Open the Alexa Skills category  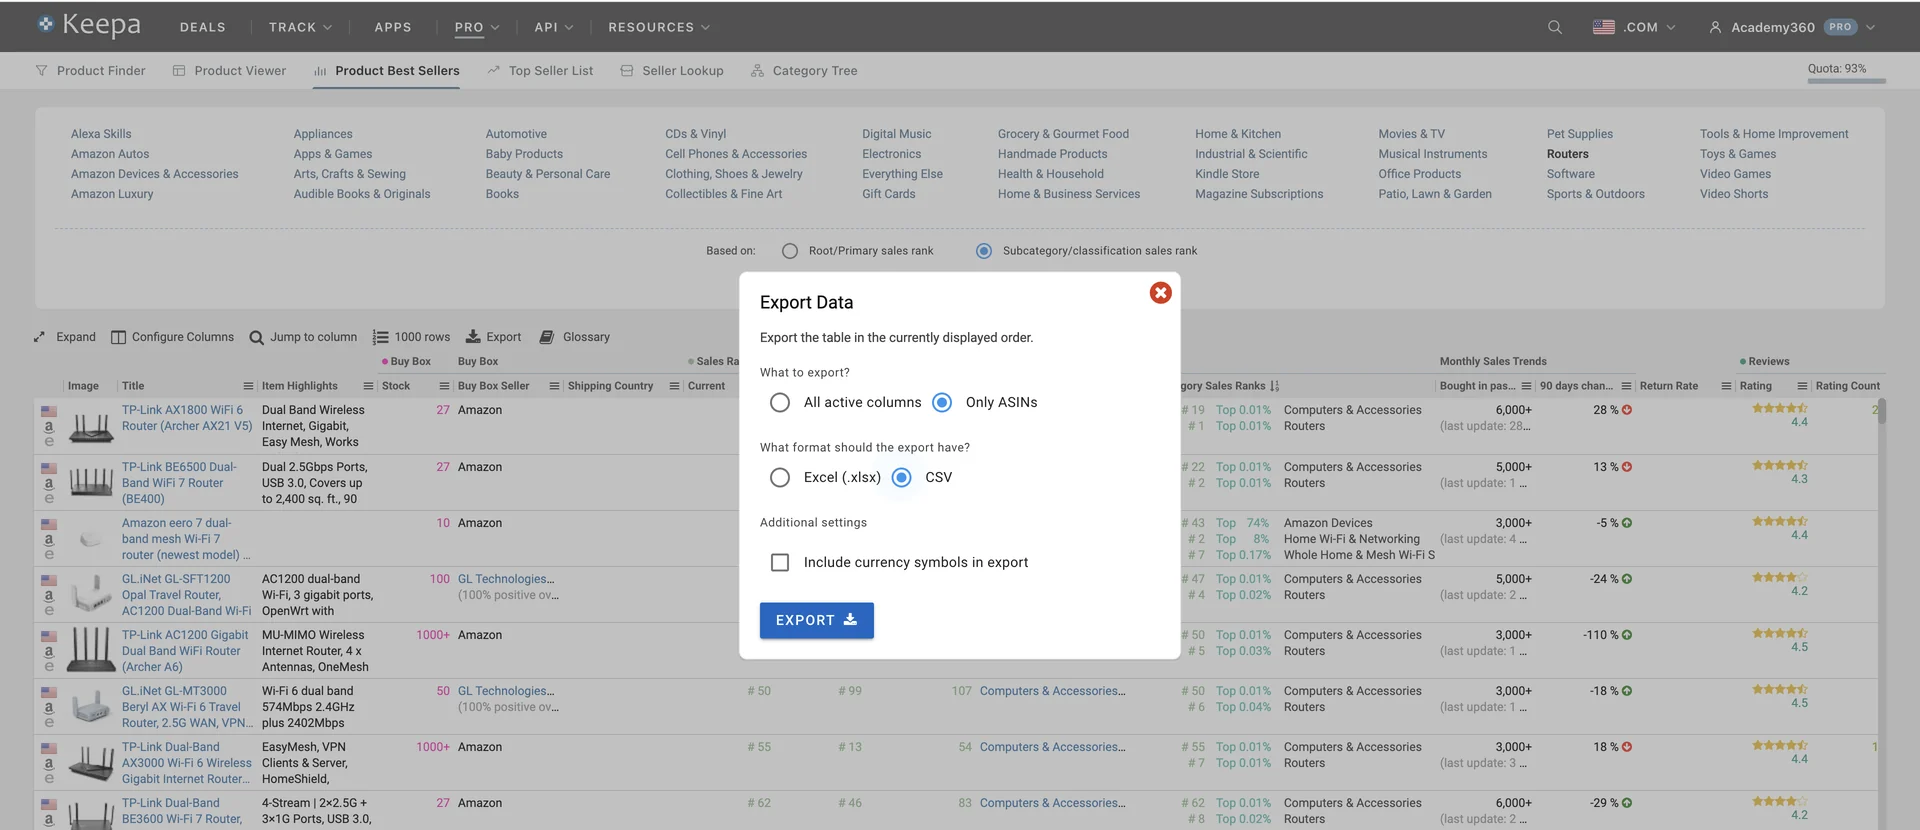pos(101,134)
